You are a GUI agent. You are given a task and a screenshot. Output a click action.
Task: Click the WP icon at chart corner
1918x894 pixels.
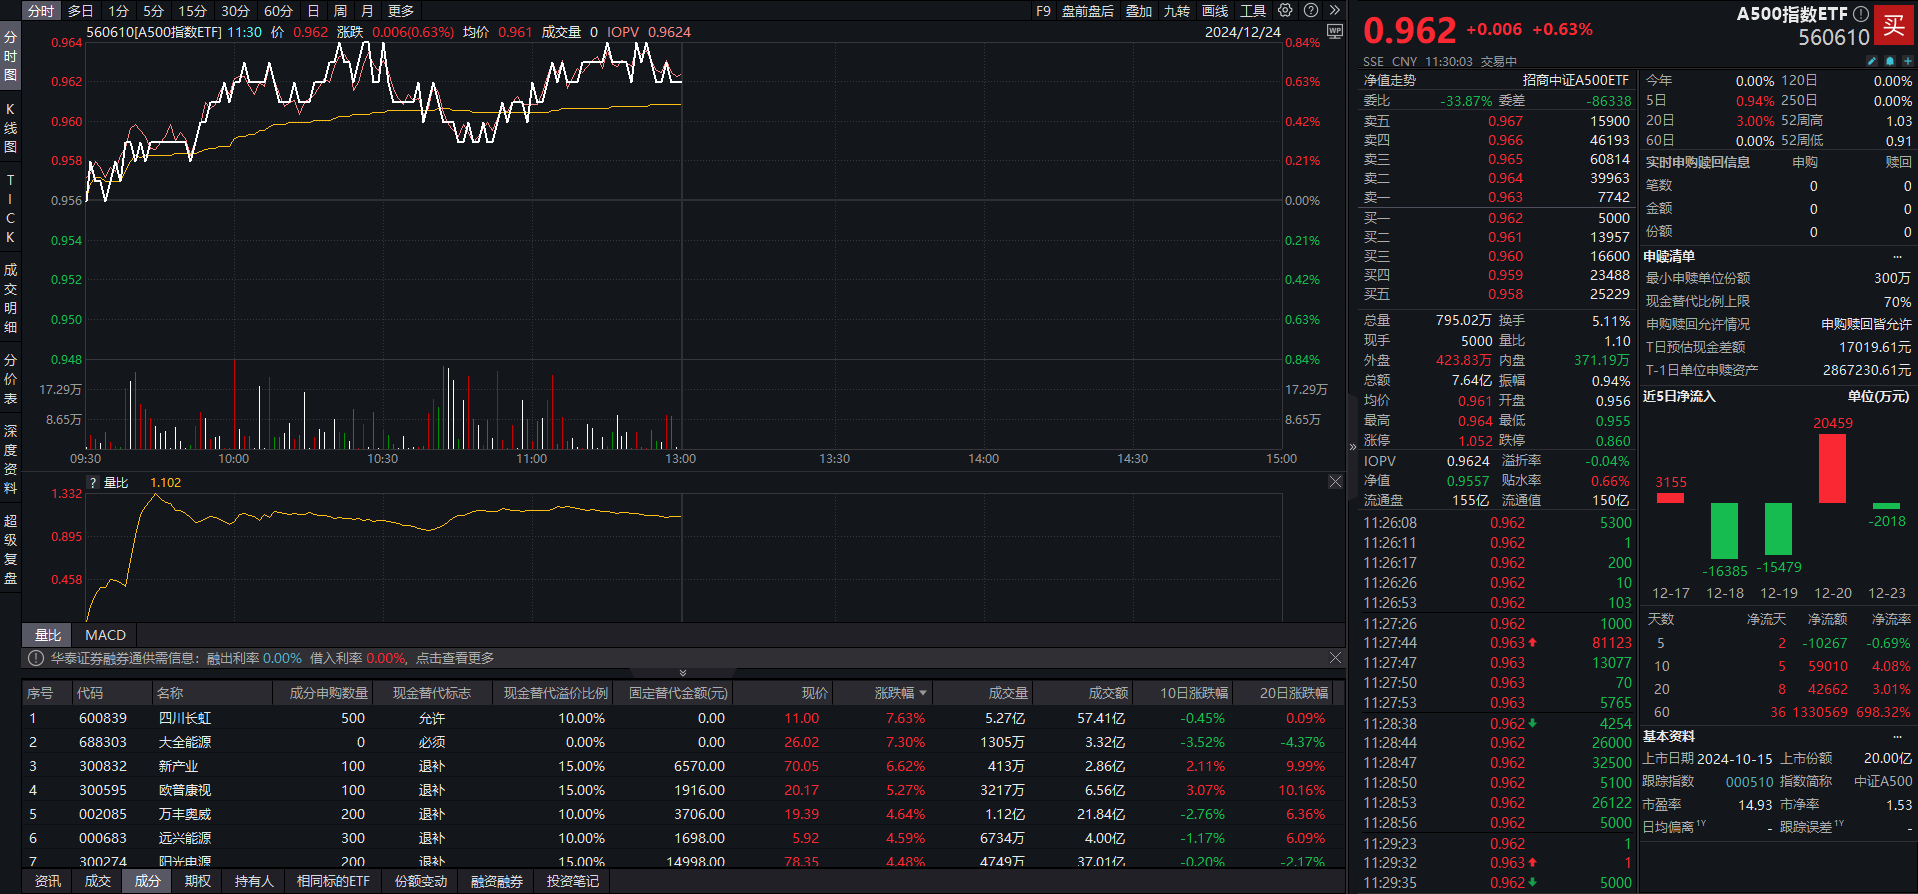tap(1335, 32)
